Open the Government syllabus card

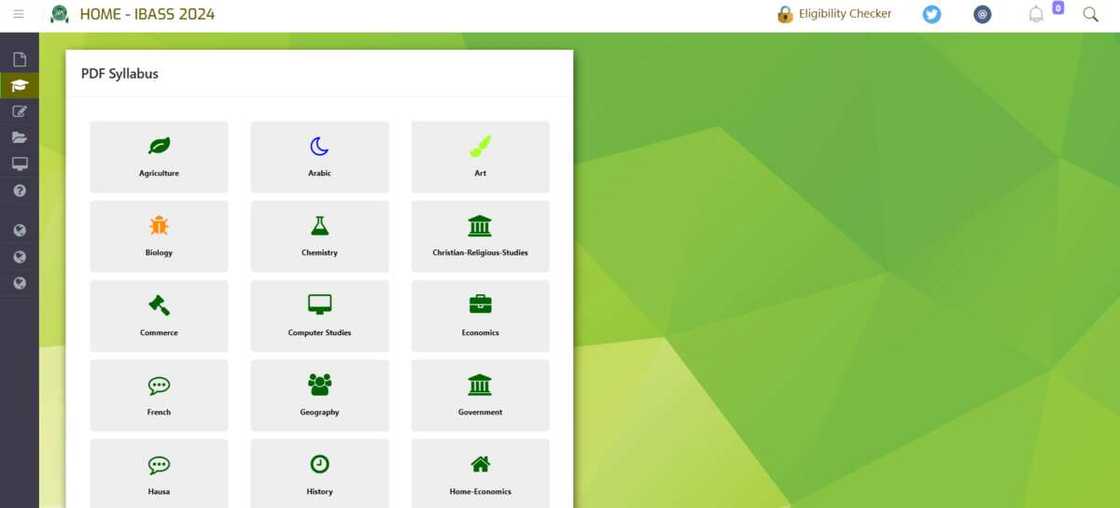click(480, 395)
